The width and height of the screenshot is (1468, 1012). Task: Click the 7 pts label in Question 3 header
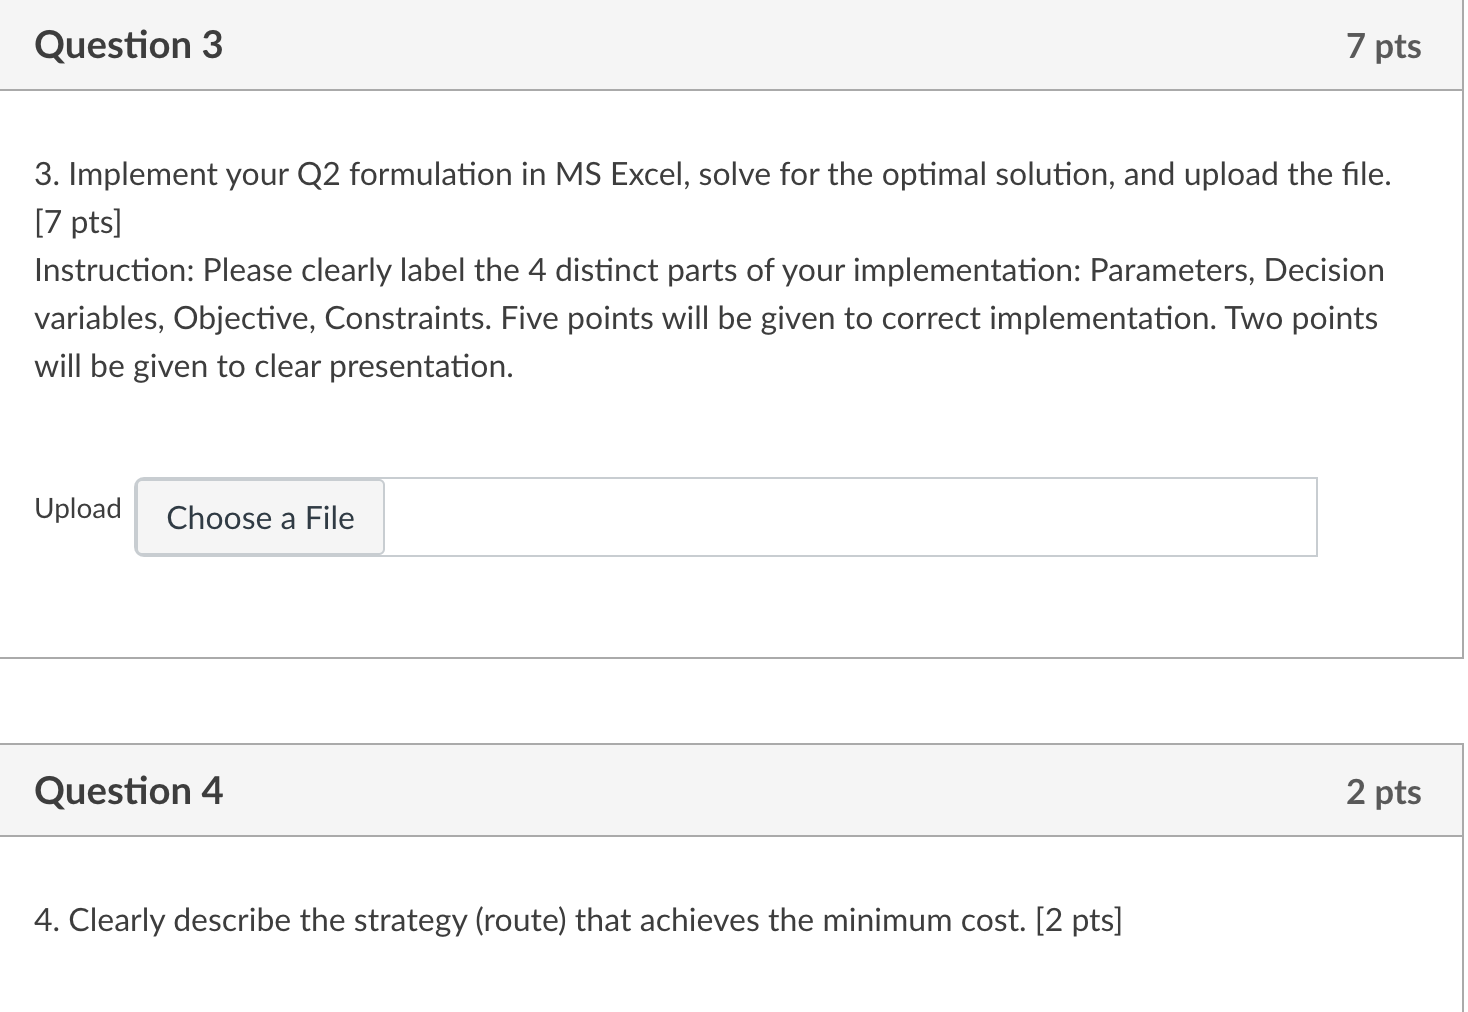point(1383,46)
